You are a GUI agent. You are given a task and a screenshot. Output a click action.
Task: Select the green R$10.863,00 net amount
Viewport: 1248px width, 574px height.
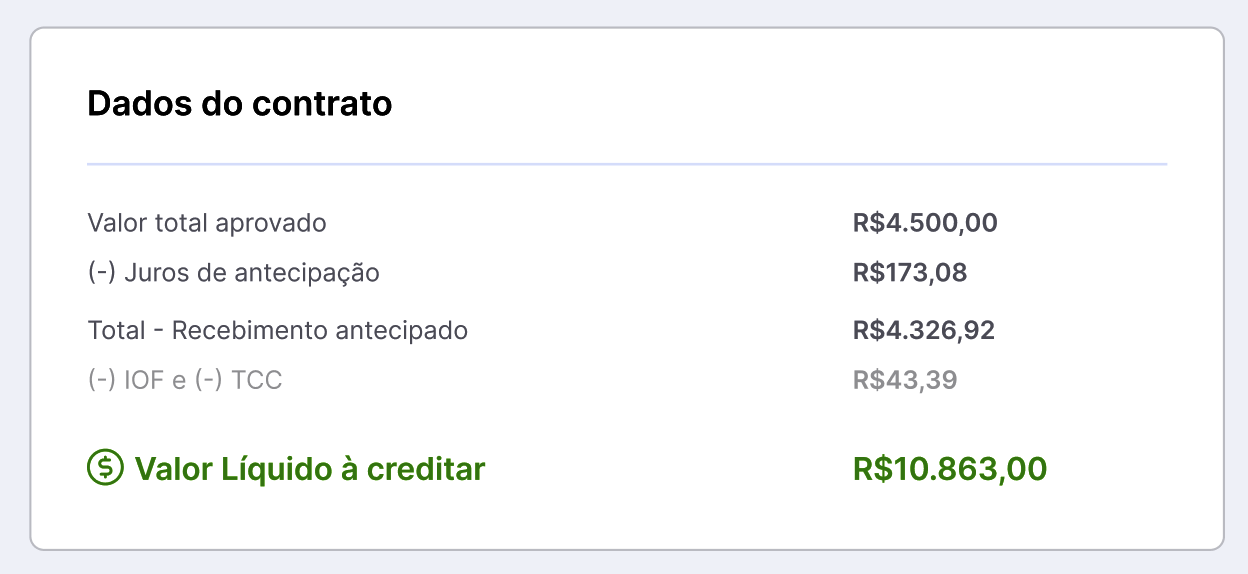coord(950,468)
